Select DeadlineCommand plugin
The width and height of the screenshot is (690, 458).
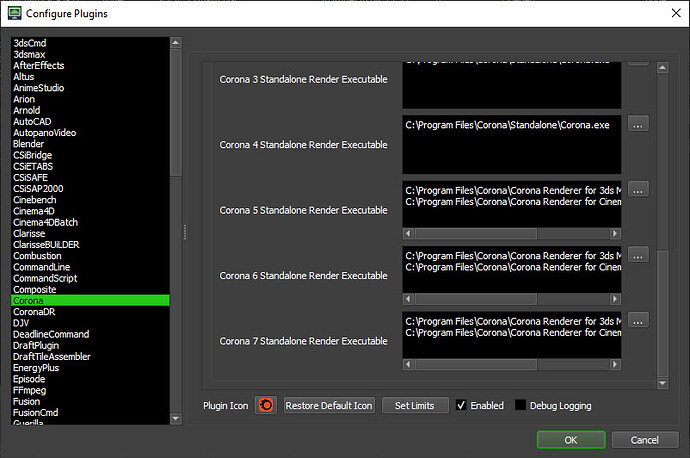click(x=90, y=334)
